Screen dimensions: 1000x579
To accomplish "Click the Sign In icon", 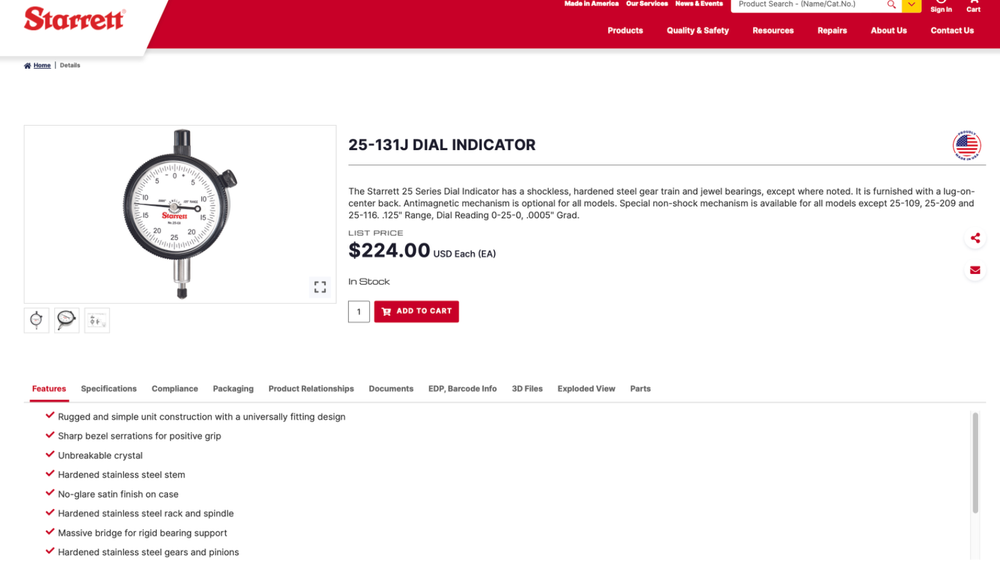I will [x=941, y=5].
